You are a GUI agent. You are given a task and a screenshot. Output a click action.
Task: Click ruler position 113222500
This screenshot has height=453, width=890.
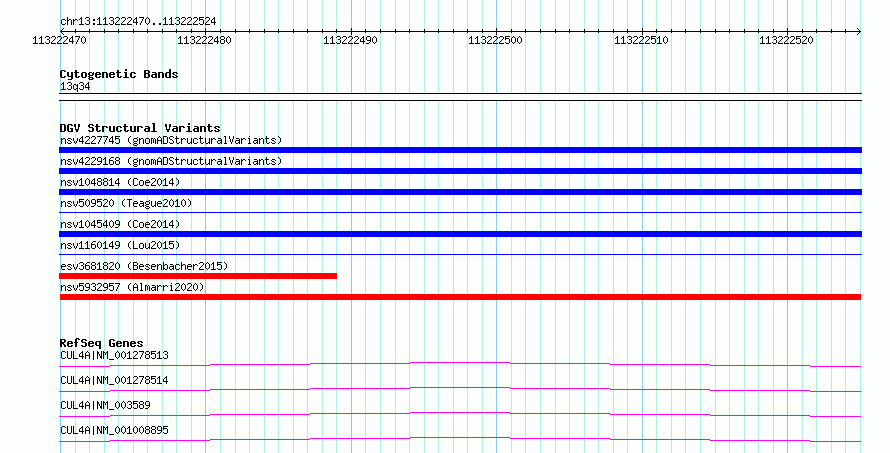[496, 40]
